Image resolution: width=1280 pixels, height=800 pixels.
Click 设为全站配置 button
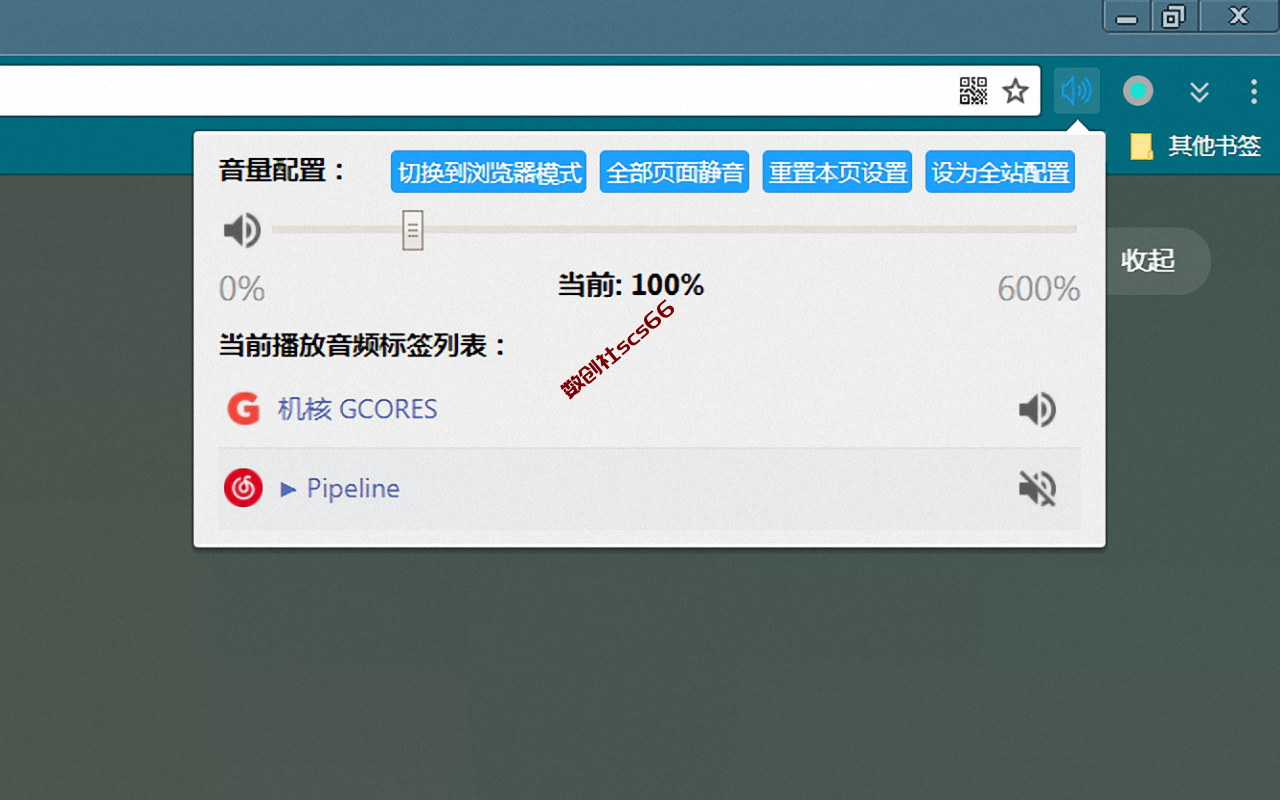pos(1000,172)
